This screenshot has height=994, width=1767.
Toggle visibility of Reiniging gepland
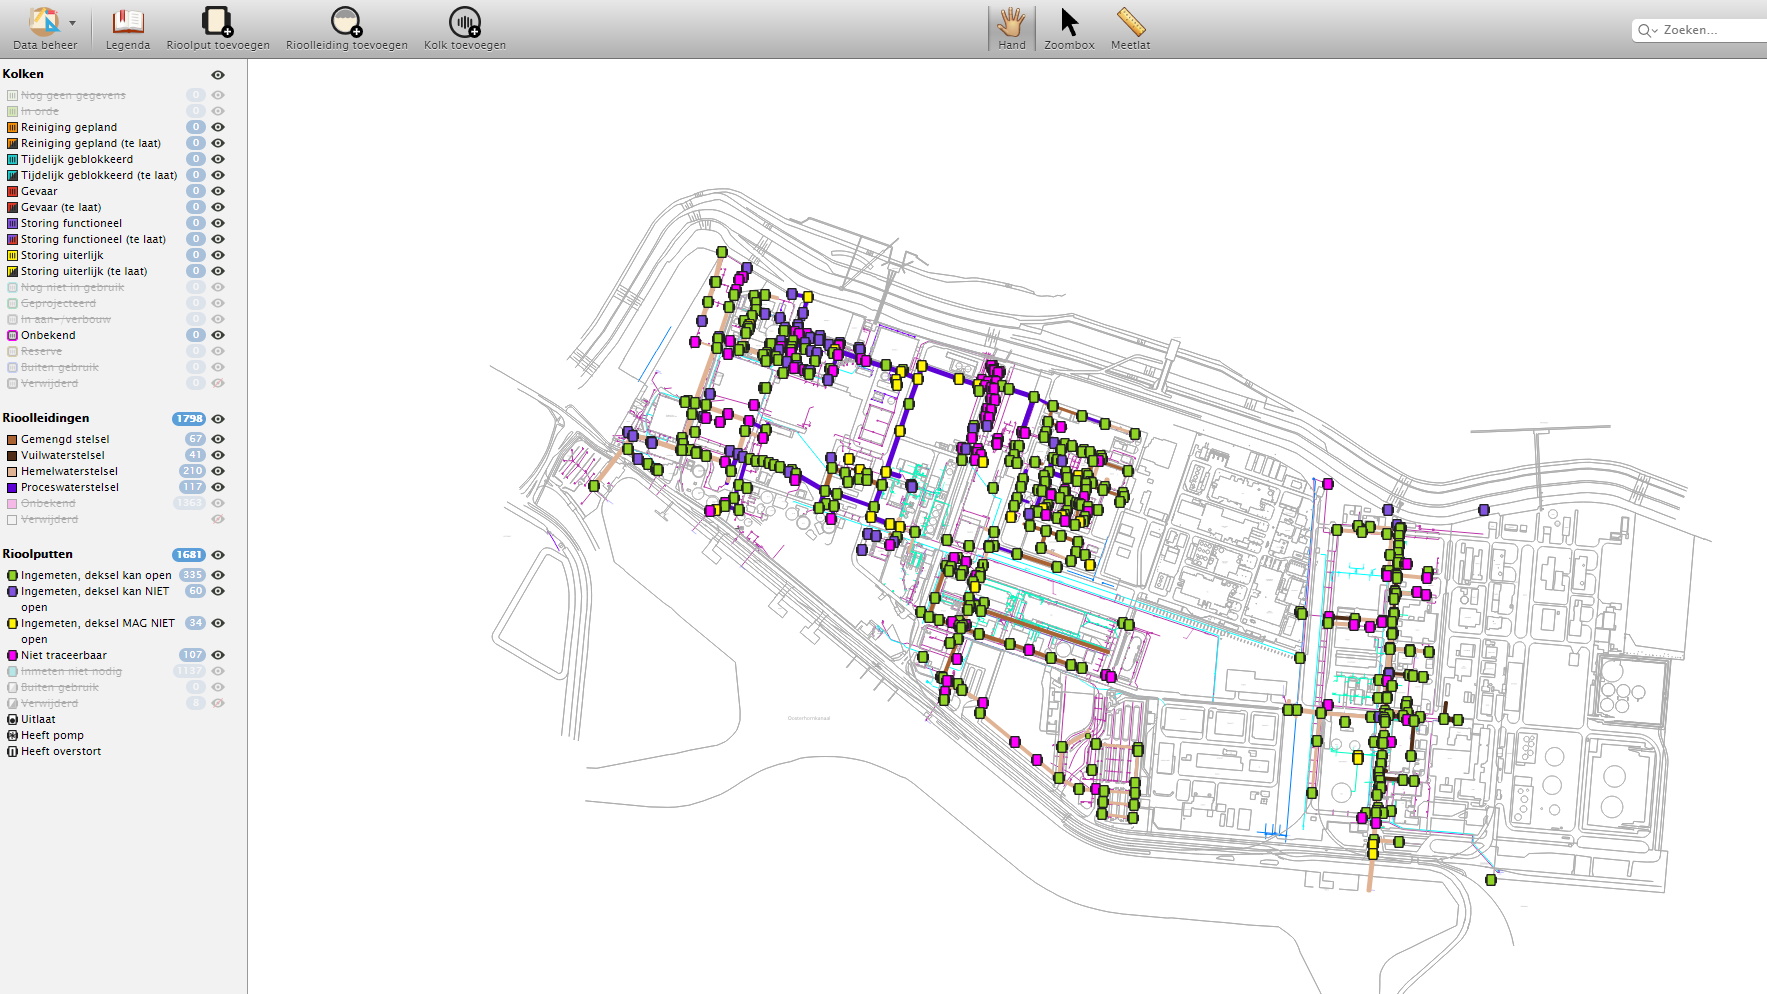click(218, 127)
